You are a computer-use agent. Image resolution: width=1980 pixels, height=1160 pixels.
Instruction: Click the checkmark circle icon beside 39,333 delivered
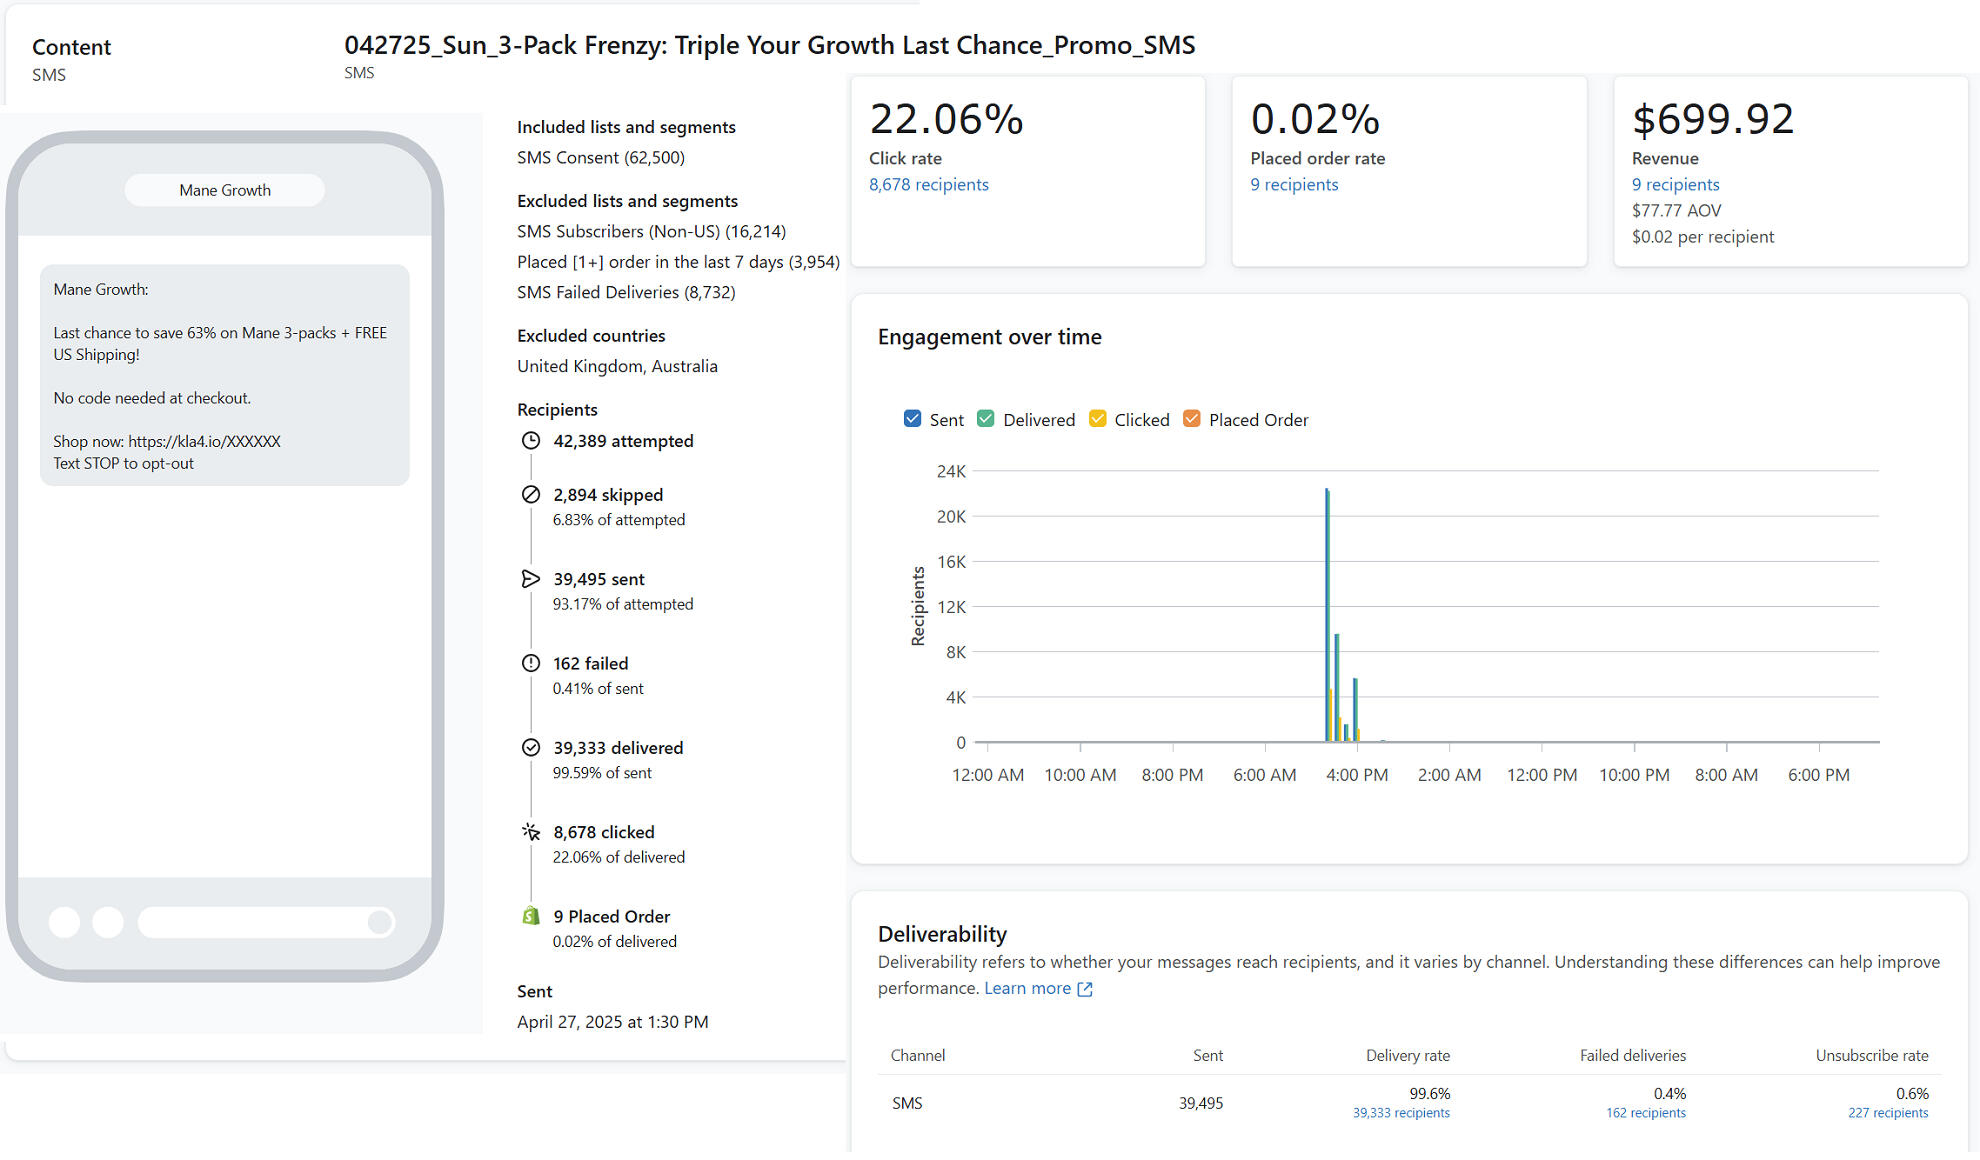tap(531, 748)
